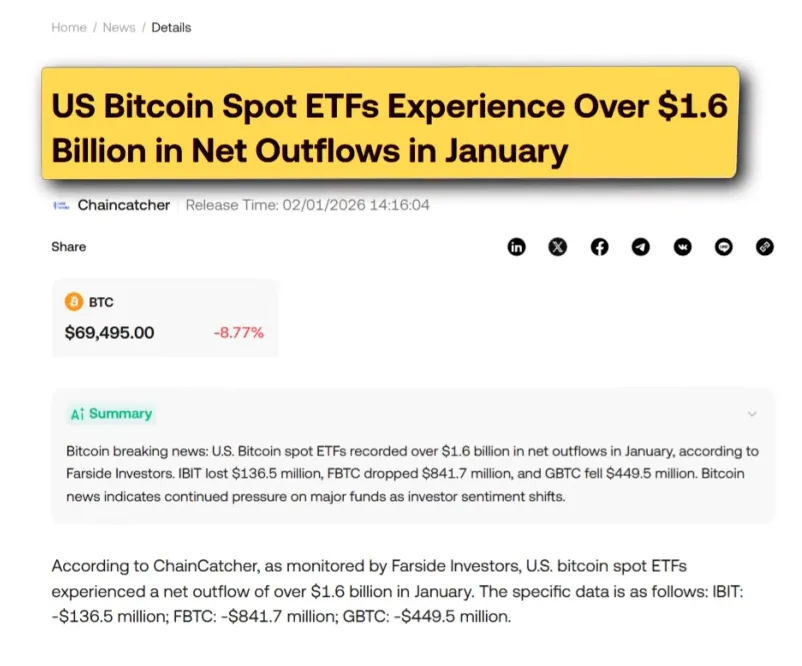This screenshot has width=802, height=666.
Task: Click the Chaincatcher source logo
Action: [60, 205]
